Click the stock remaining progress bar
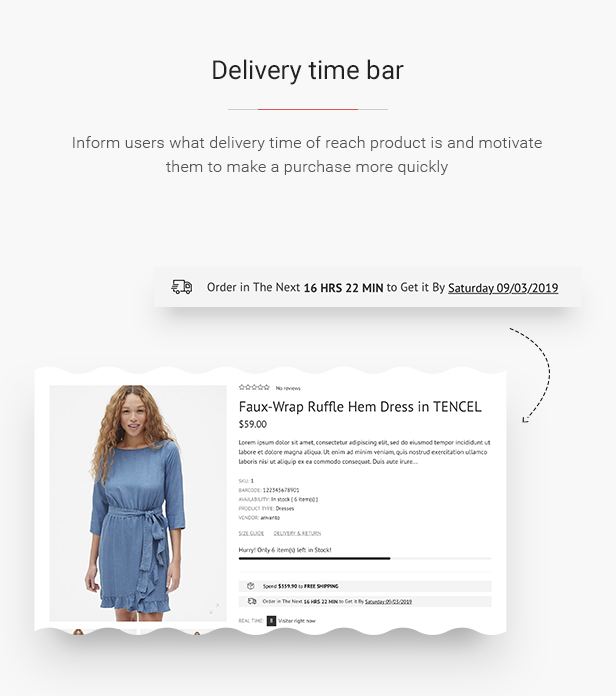616x696 pixels. (365, 558)
